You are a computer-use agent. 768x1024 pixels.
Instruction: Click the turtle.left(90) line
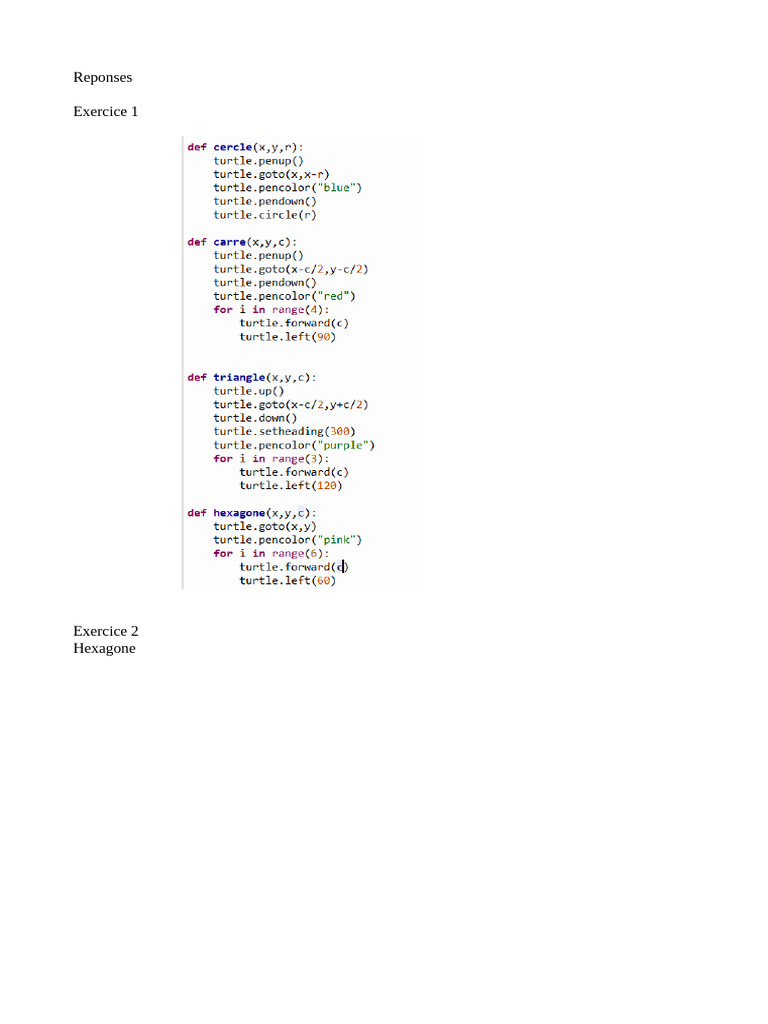(287, 337)
